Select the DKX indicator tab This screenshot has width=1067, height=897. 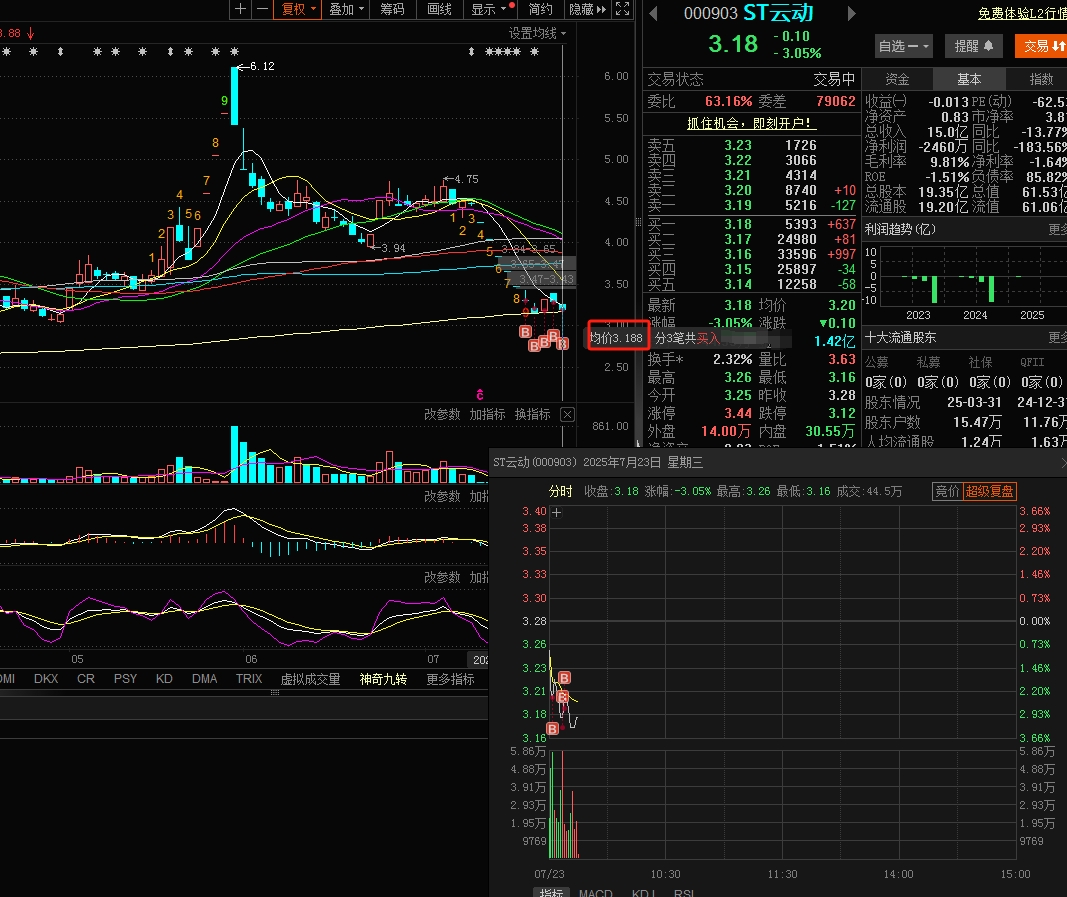[46, 679]
